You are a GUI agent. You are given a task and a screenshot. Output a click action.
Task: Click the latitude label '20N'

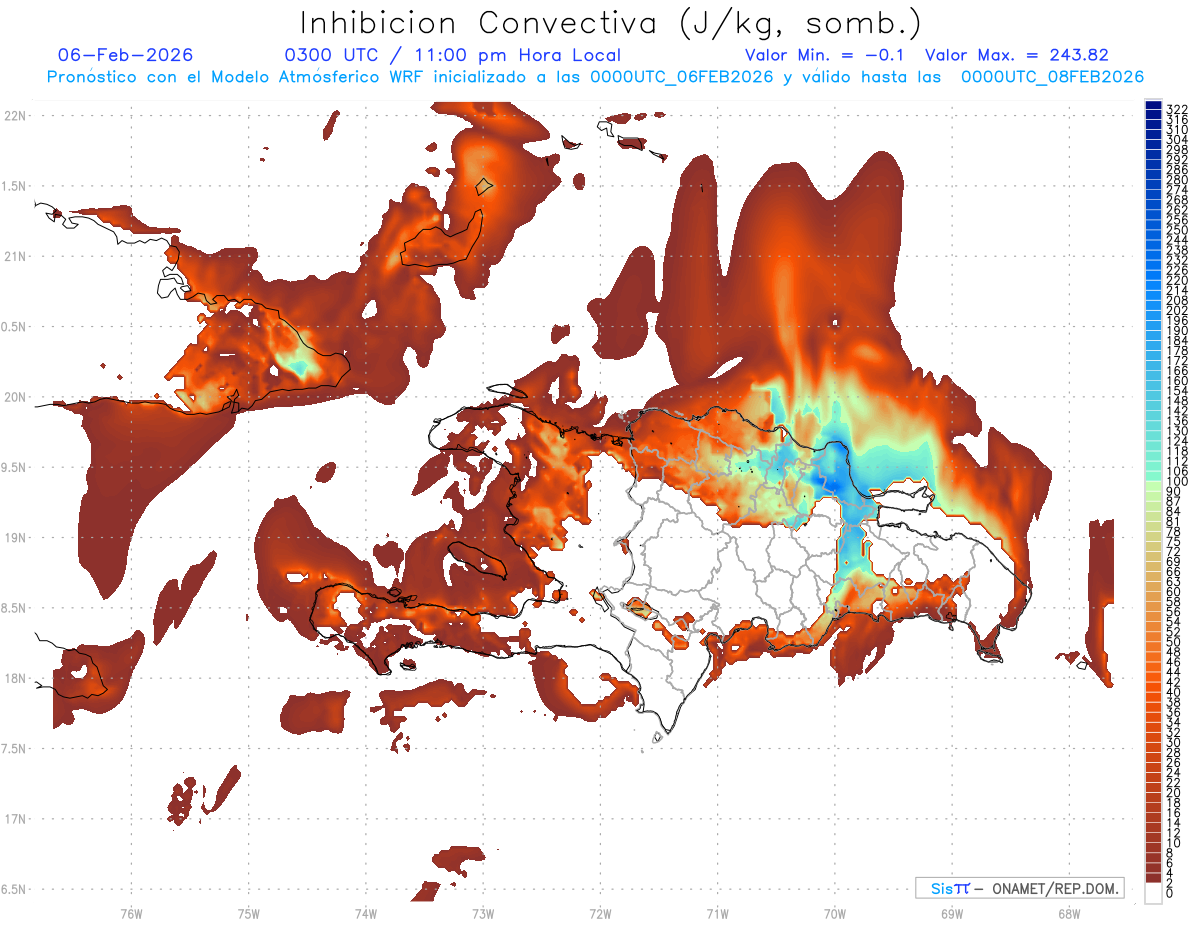tap(15, 397)
